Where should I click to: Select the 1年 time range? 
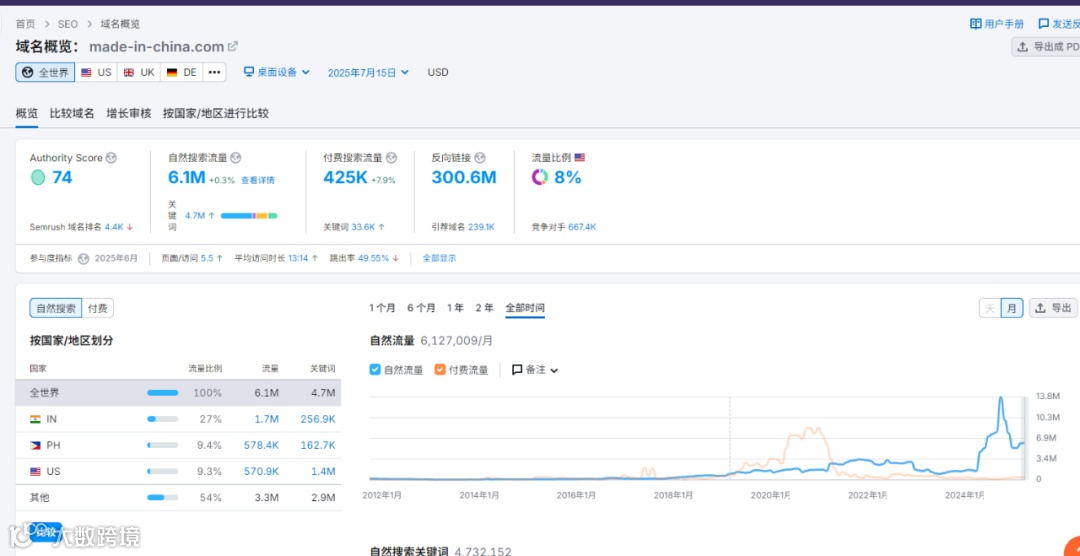tap(455, 308)
